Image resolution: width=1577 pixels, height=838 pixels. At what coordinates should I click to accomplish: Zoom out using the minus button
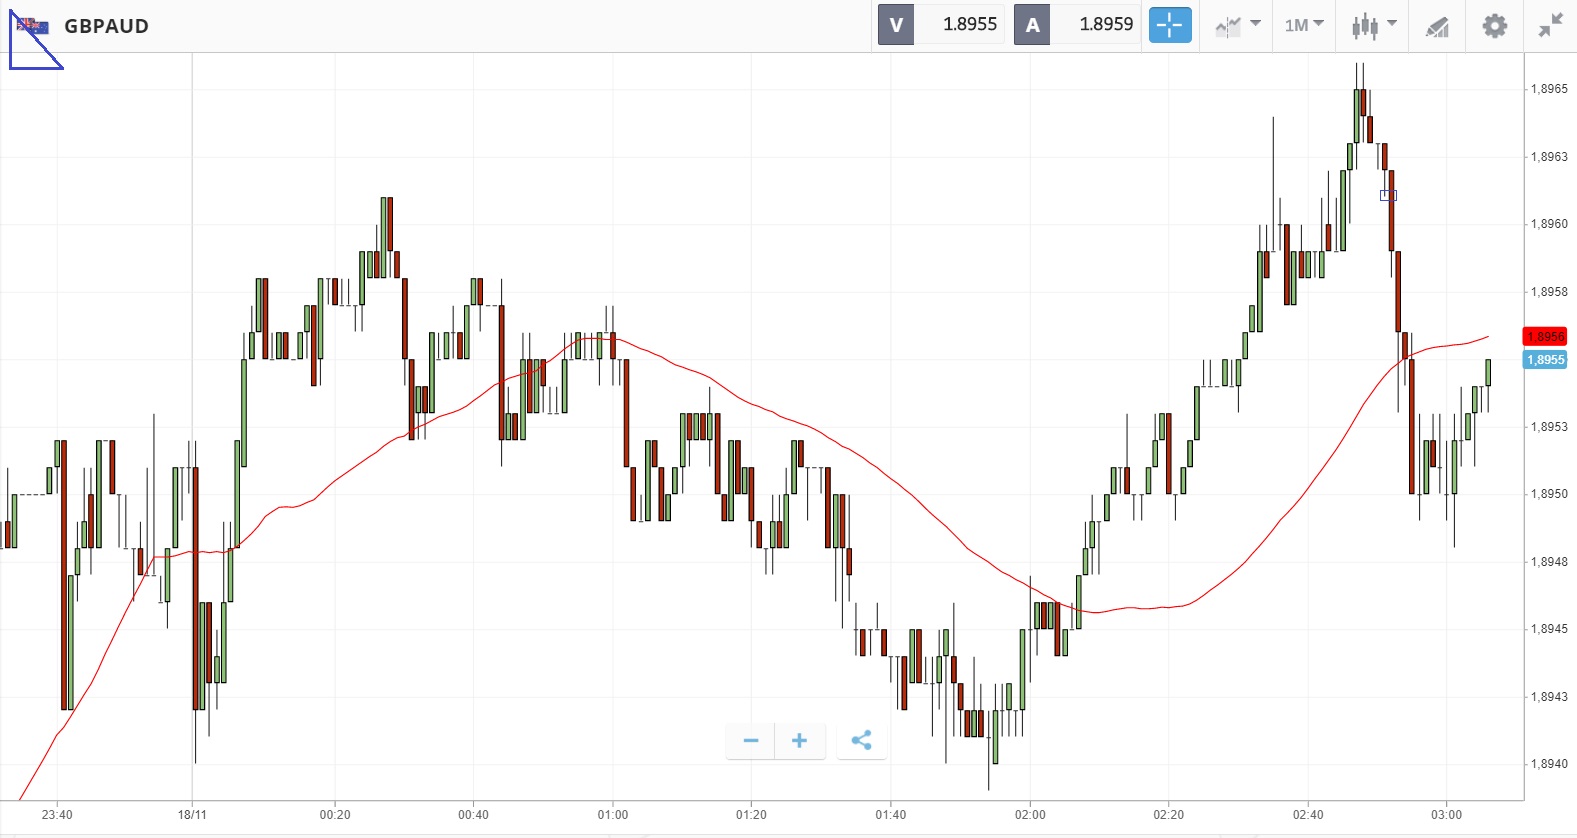[751, 740]
